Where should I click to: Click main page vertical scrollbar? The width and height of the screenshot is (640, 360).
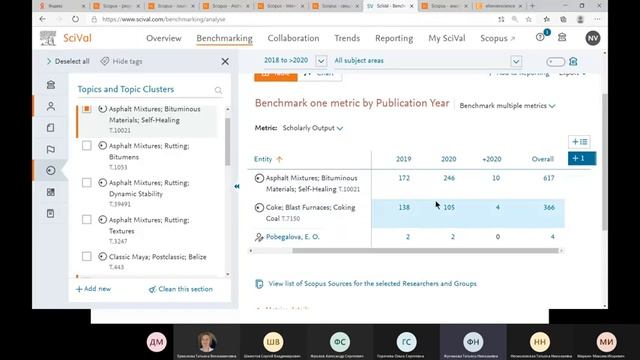coord(604,161)
